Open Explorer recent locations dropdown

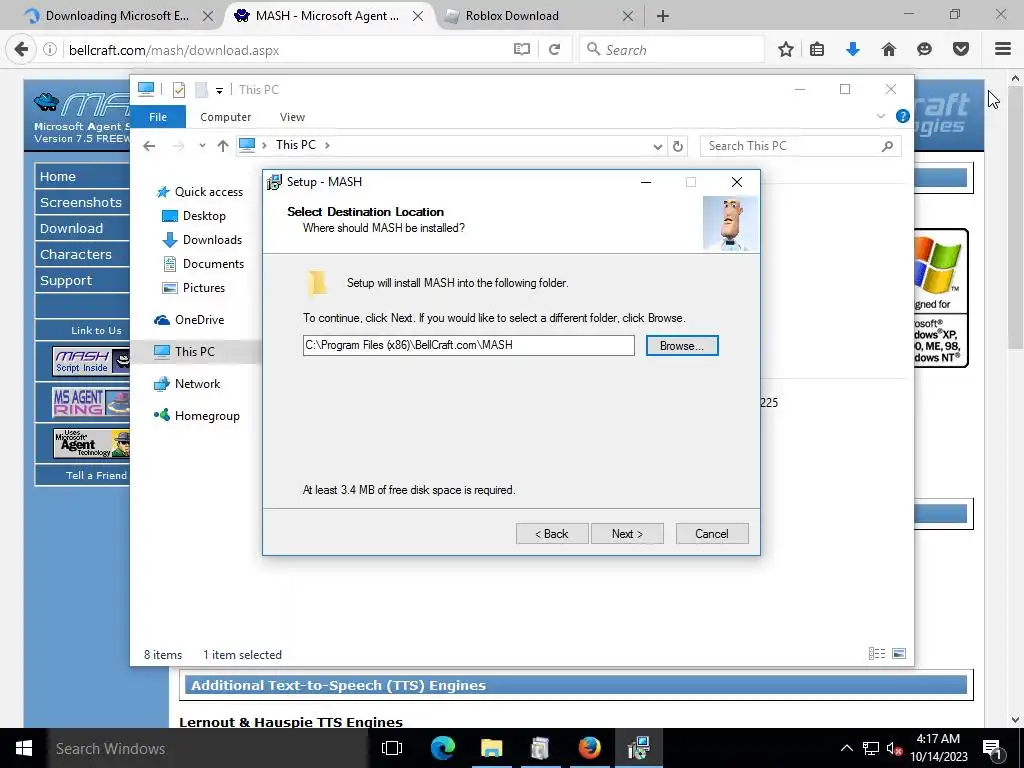pos(202,146)
